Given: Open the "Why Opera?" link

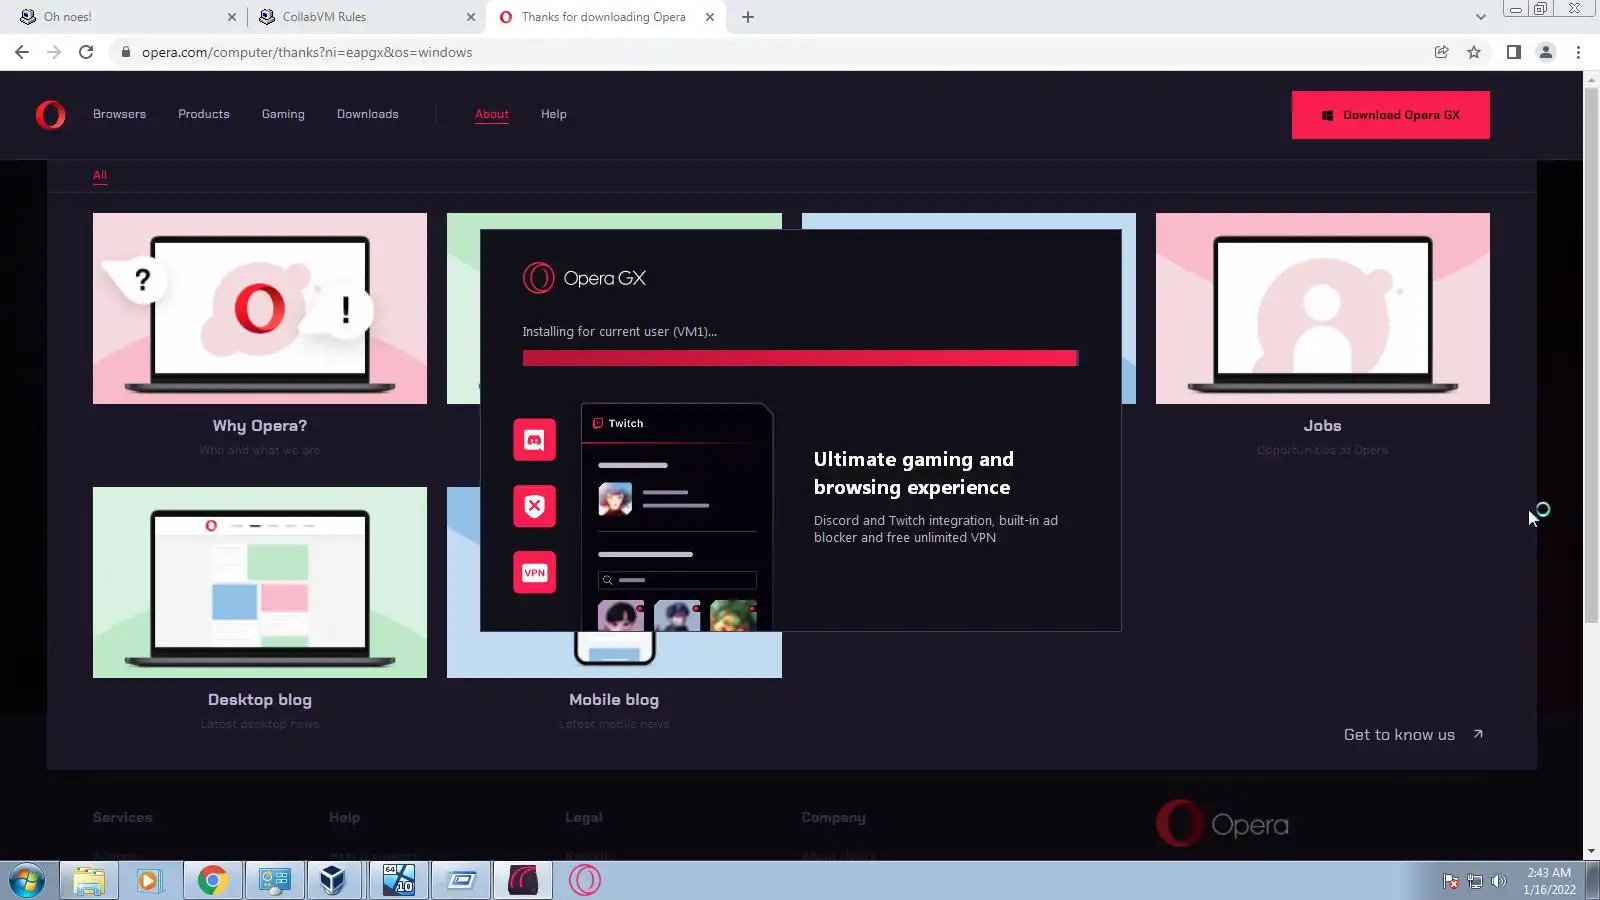Looking at the screenshot, I should click(260, 426).
